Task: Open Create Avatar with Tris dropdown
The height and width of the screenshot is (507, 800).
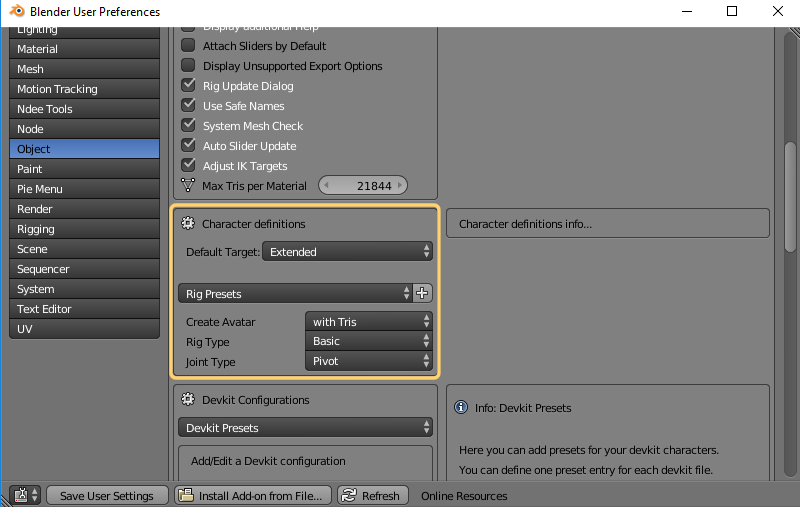Action: (x=368, y=321)
